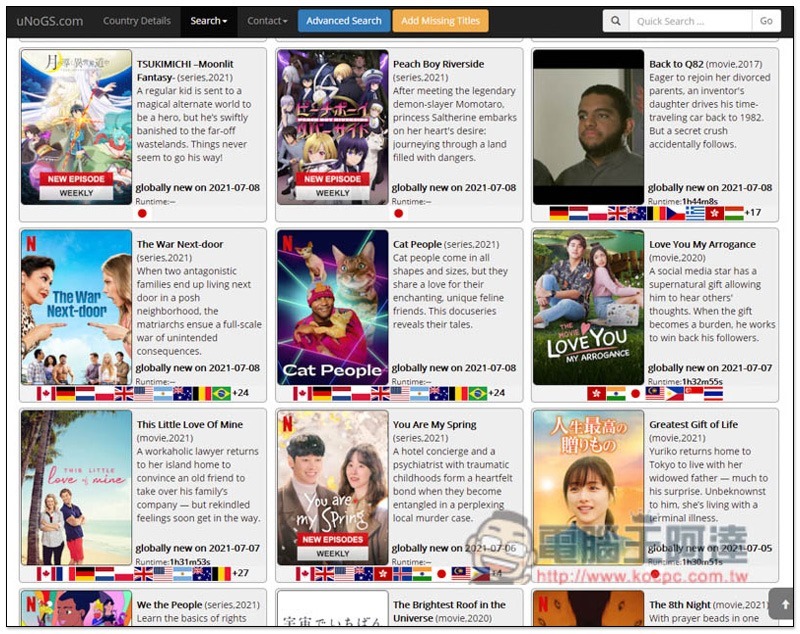Click Hong Kong flag under Love You My Arrogance
This screenshot has width=800, height=634.
point(596,393)
